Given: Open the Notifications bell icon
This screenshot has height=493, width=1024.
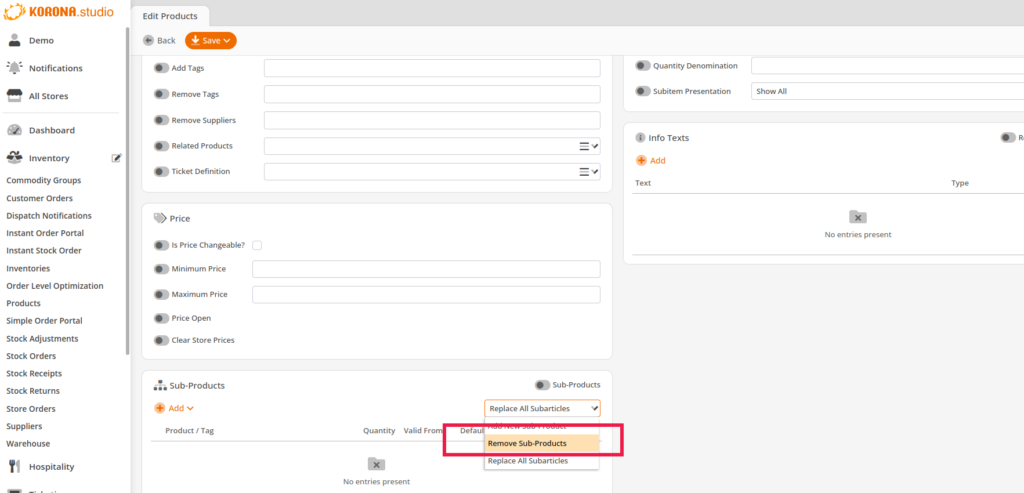Looking at the screenshot, I should pos(14,68).
